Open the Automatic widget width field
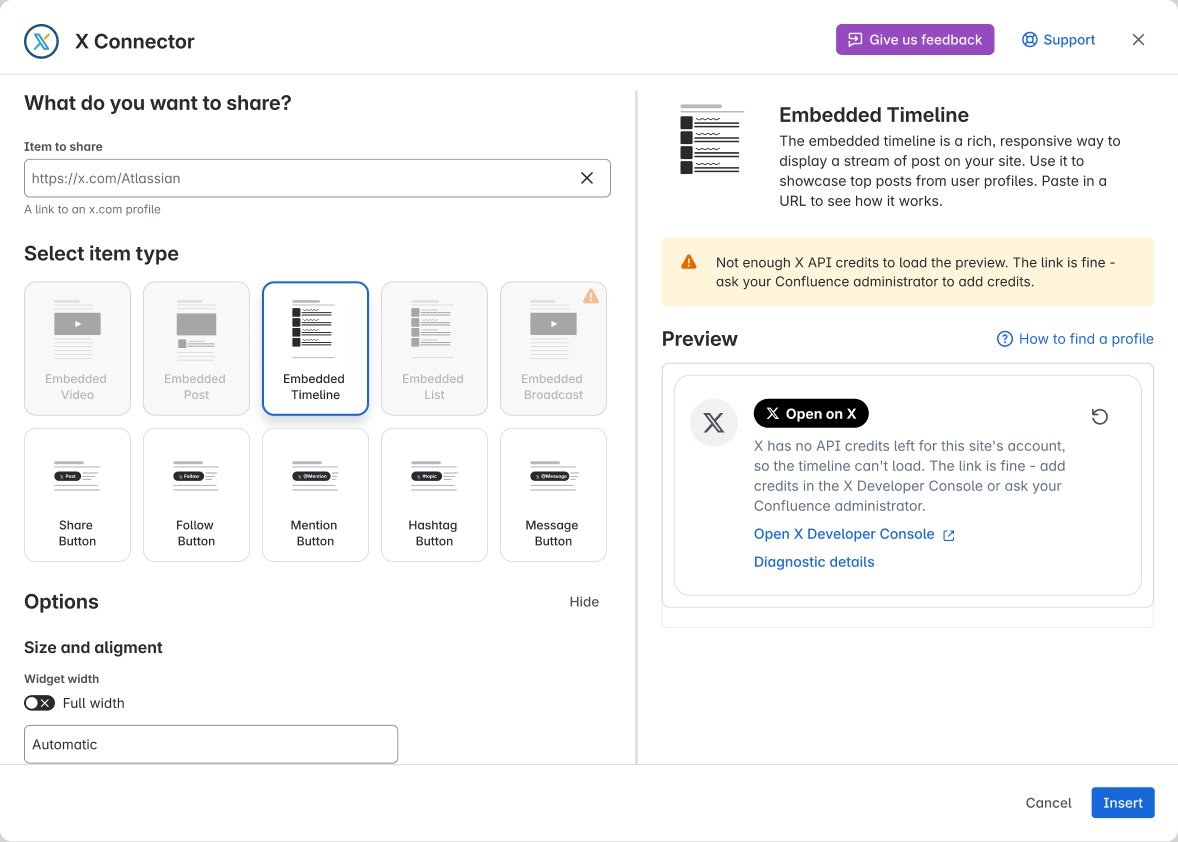1178x842 pixels. 211,744
